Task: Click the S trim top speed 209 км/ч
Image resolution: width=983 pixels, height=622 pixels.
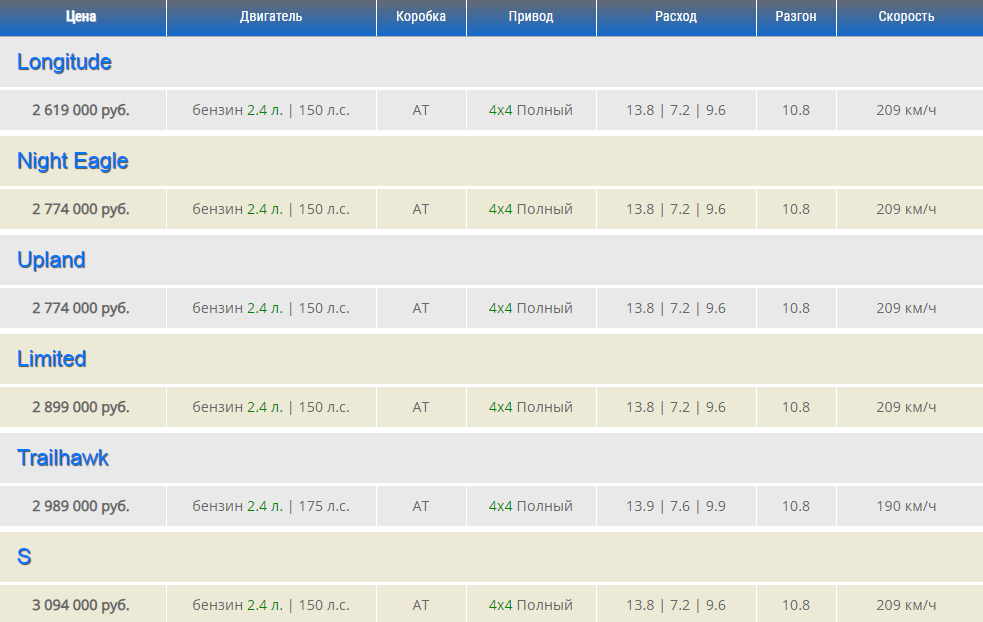Action: (x=907, y=606)
